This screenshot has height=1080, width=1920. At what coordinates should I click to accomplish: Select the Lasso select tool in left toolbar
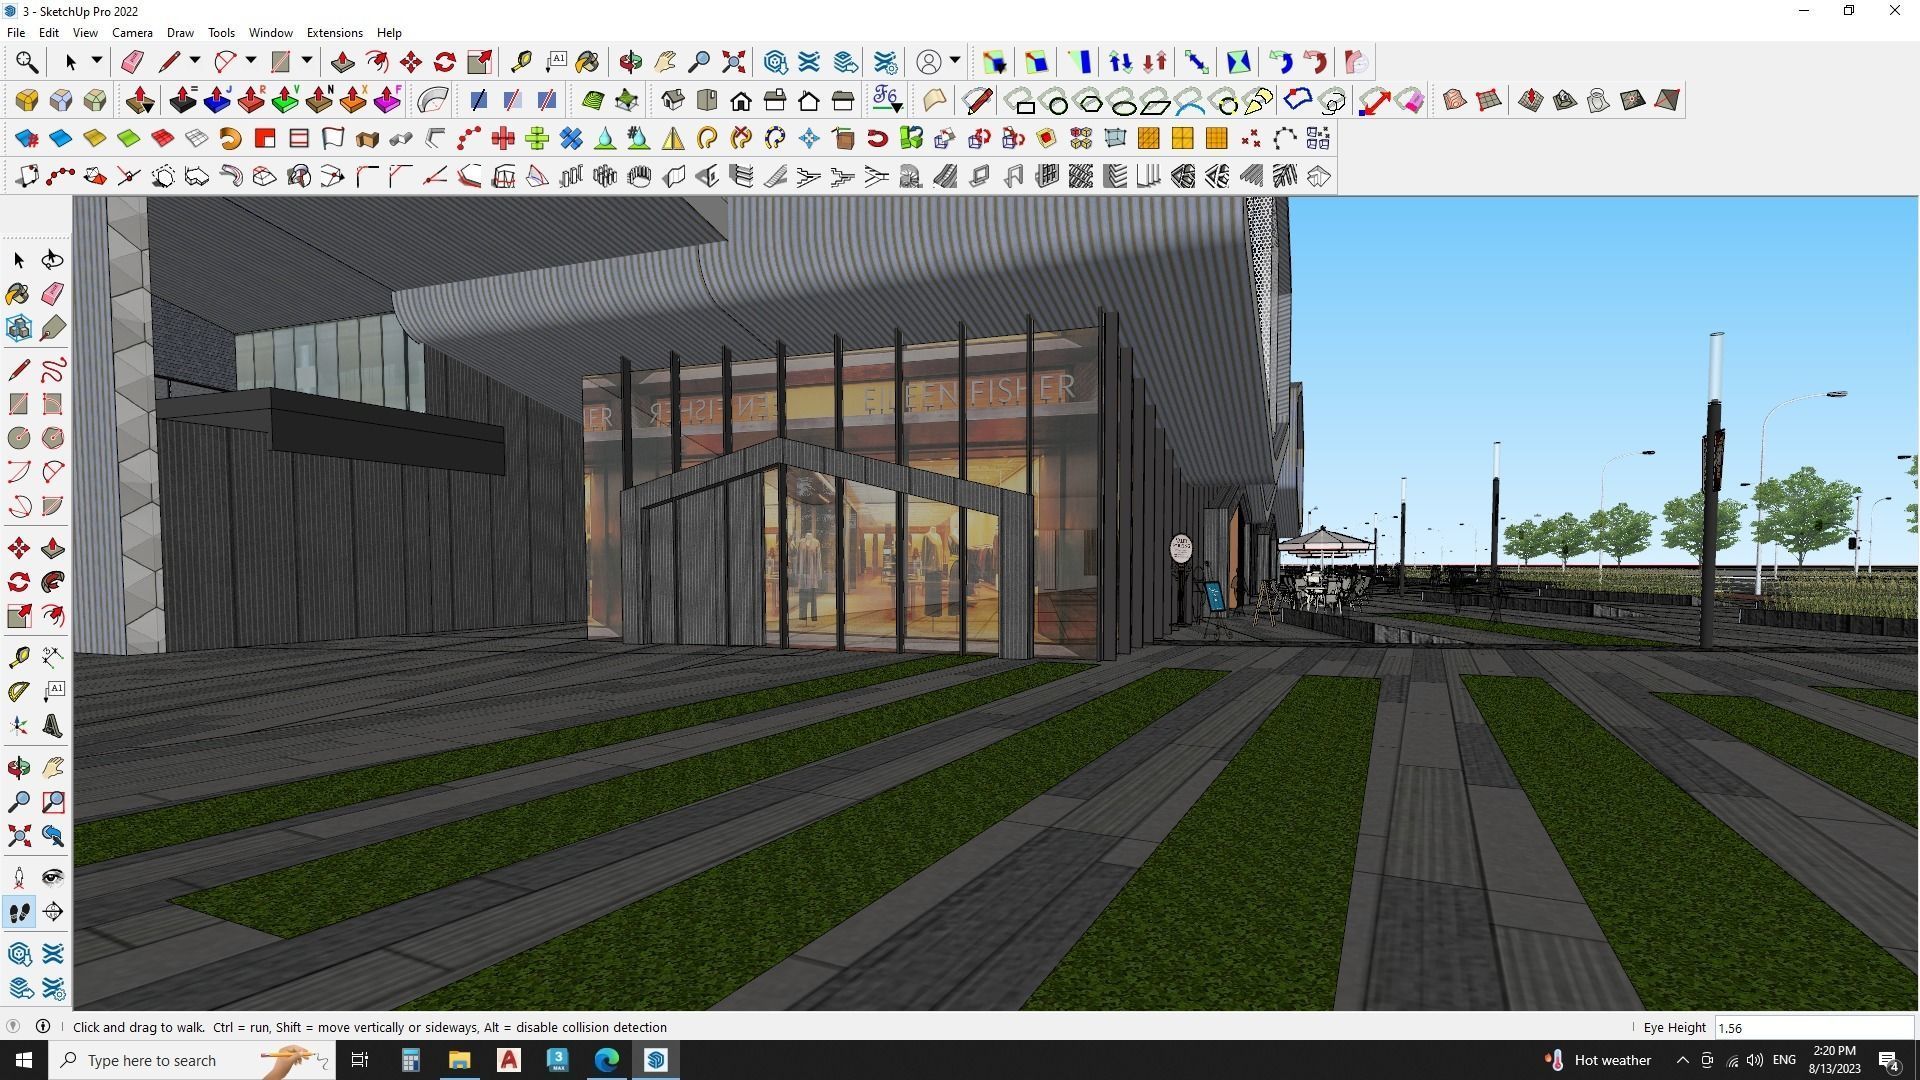click(x=53, y=260)
